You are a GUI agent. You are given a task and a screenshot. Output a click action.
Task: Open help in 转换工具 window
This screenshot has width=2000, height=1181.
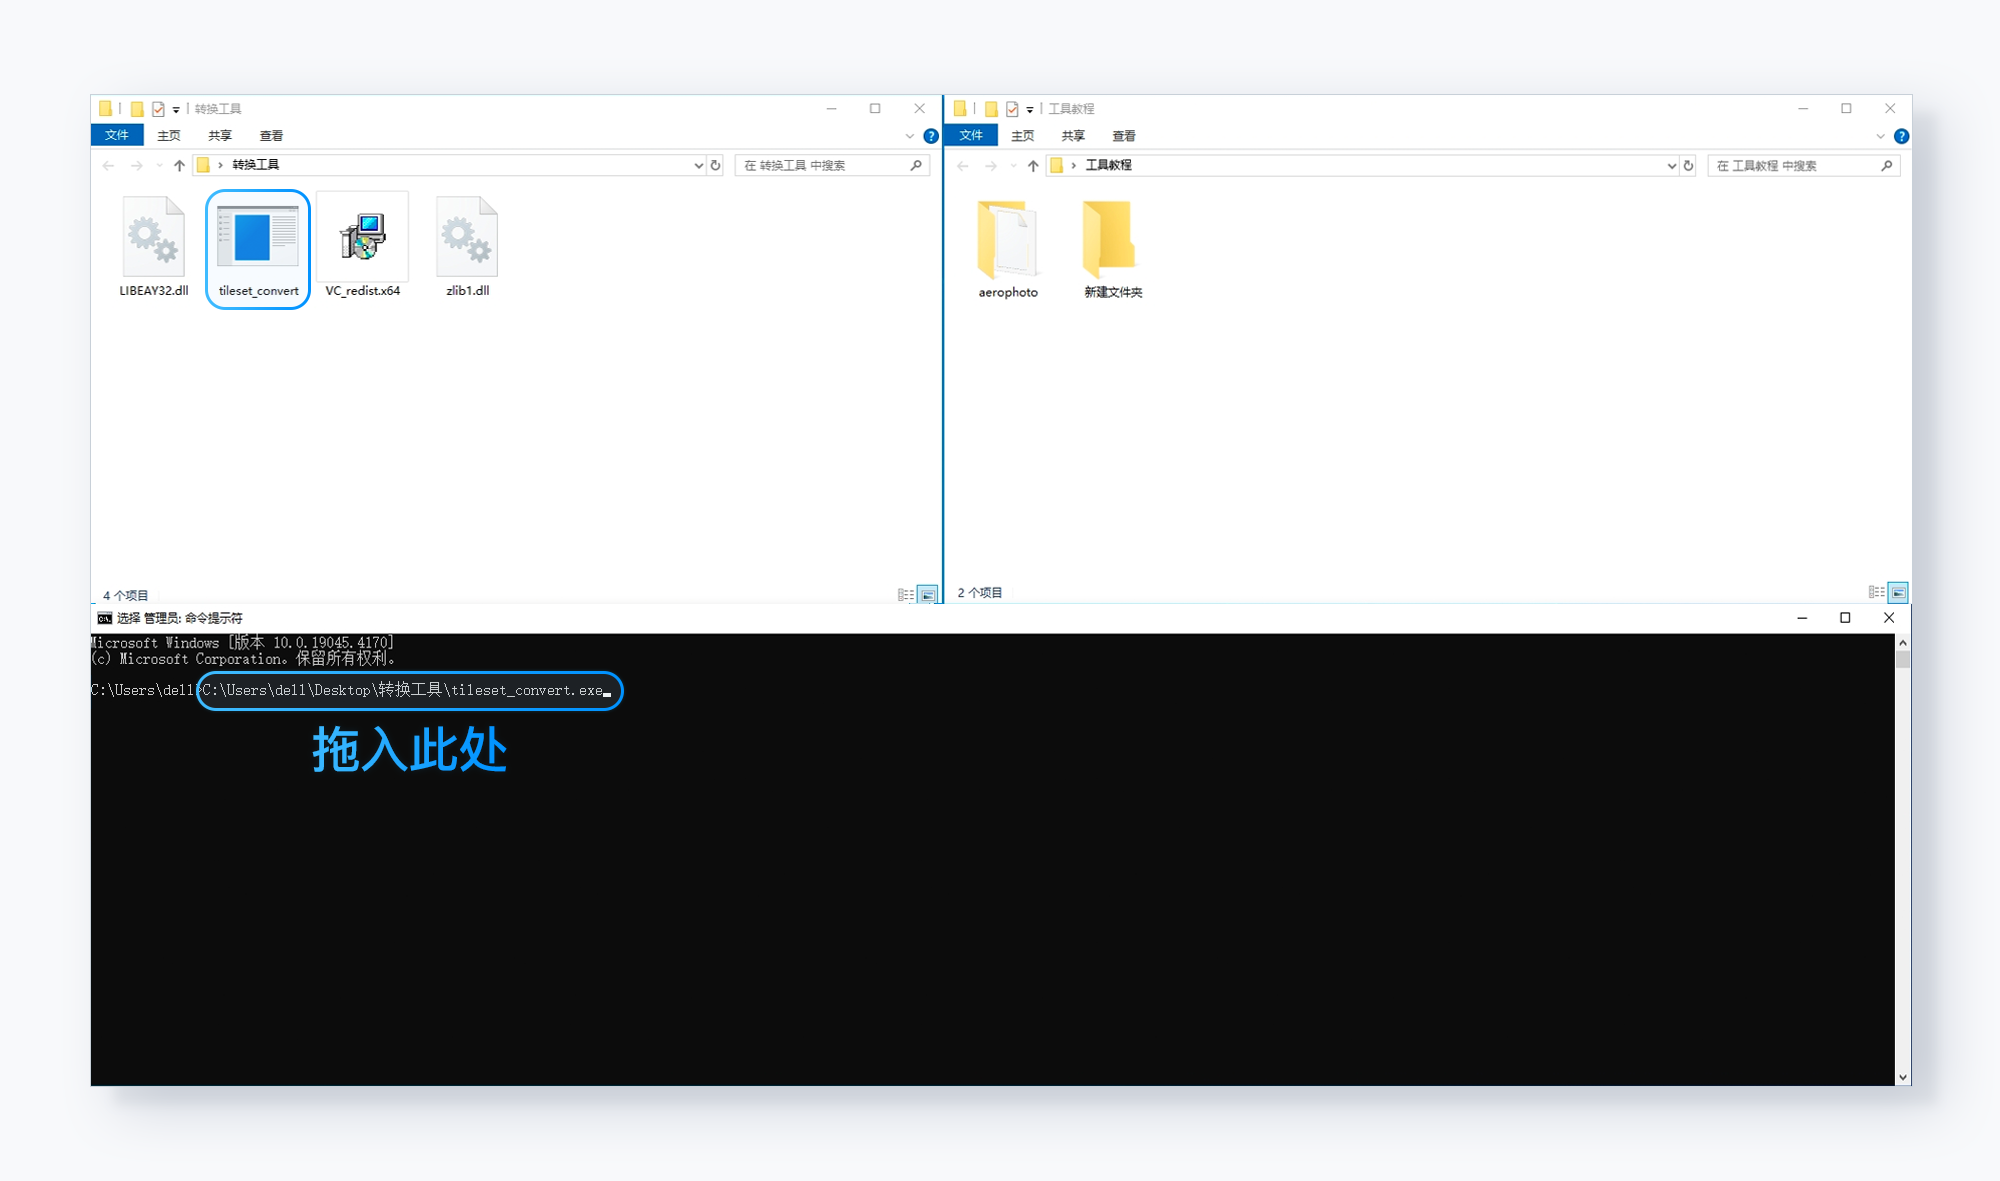point(931,136)
